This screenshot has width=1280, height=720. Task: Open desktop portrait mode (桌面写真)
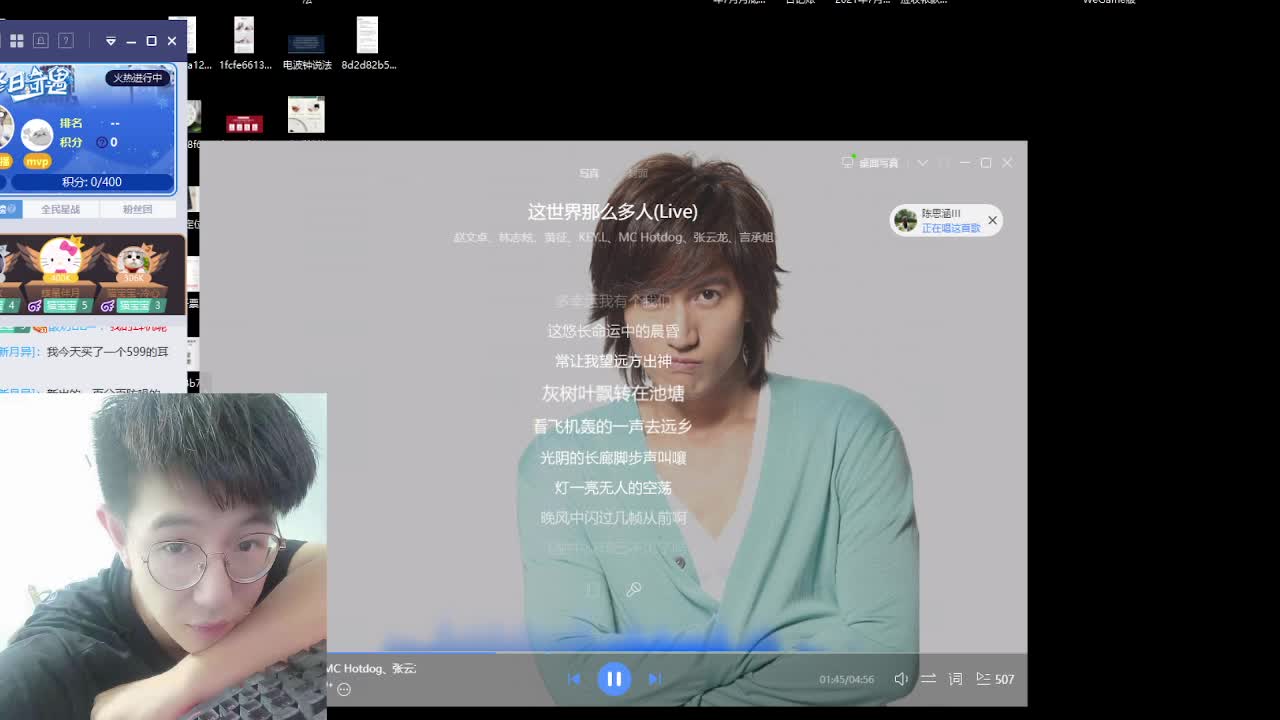click(871, 163)
